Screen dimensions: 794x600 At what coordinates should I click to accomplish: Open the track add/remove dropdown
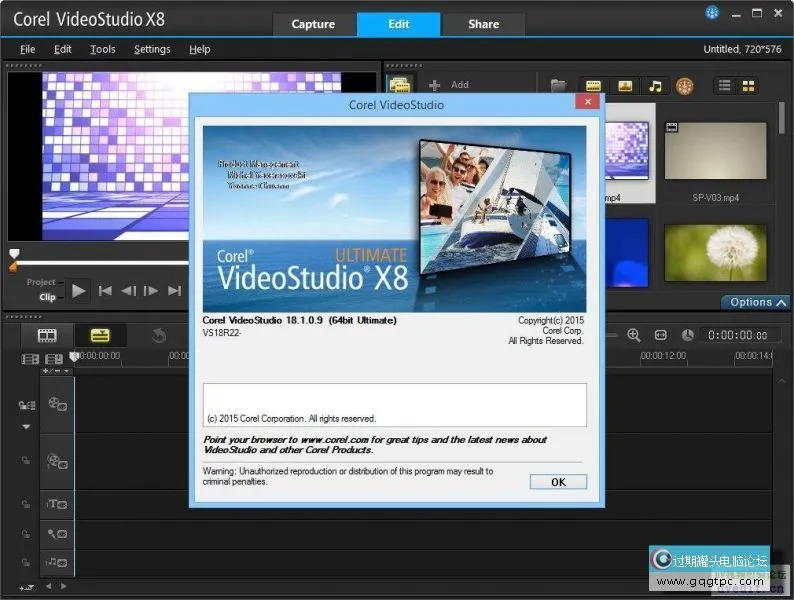[54, 371]
